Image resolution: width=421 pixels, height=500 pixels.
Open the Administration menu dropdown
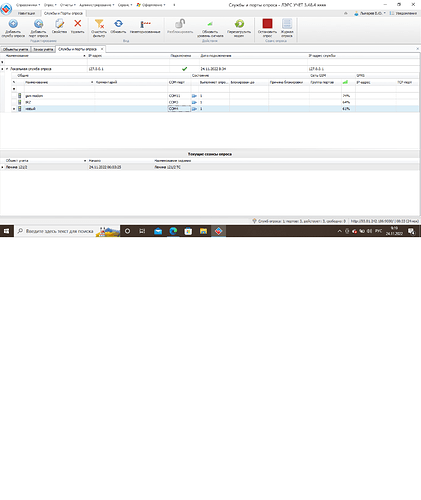click(97, 5)
